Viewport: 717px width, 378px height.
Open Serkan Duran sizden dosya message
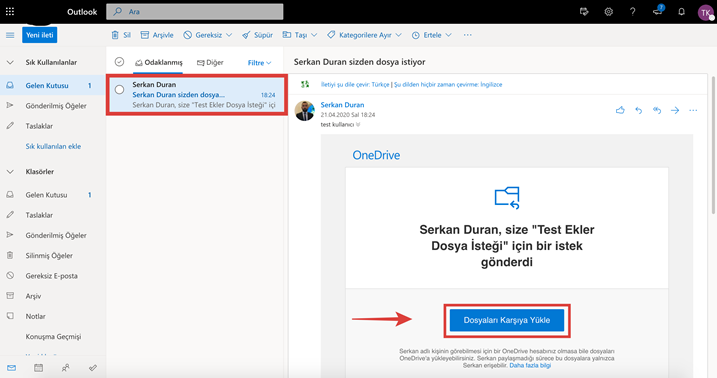click(x=197, y=95)
